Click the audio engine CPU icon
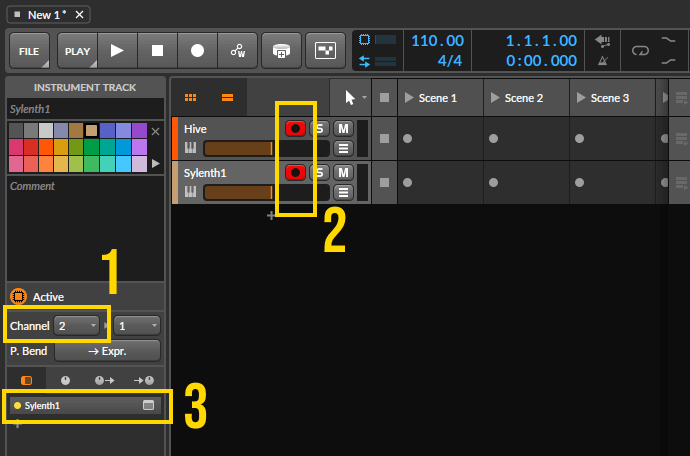Screen dimensions: 690x456 tap(364, 40)
